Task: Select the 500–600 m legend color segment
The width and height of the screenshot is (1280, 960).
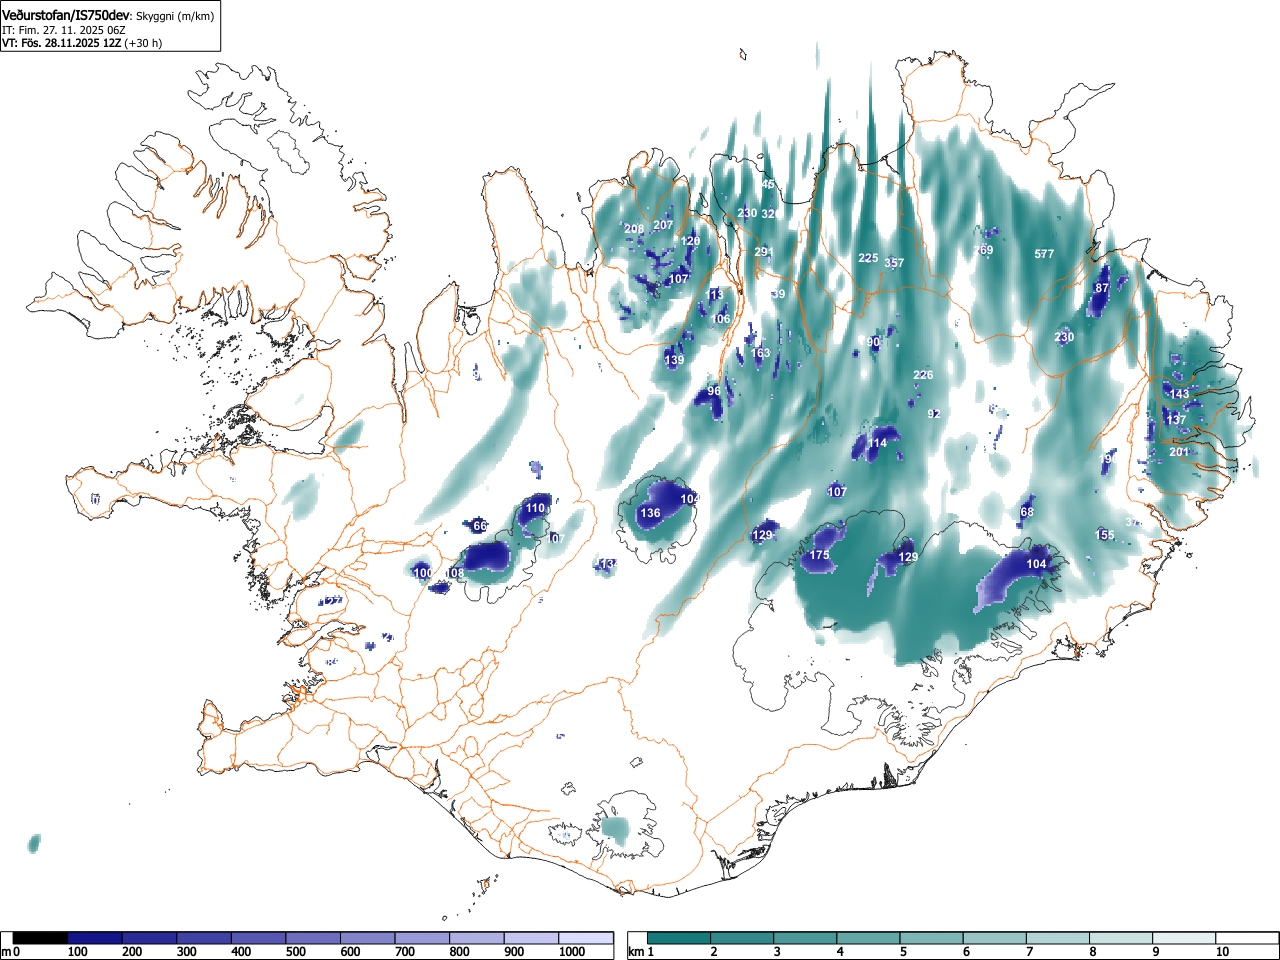Action: click(313, 938)
